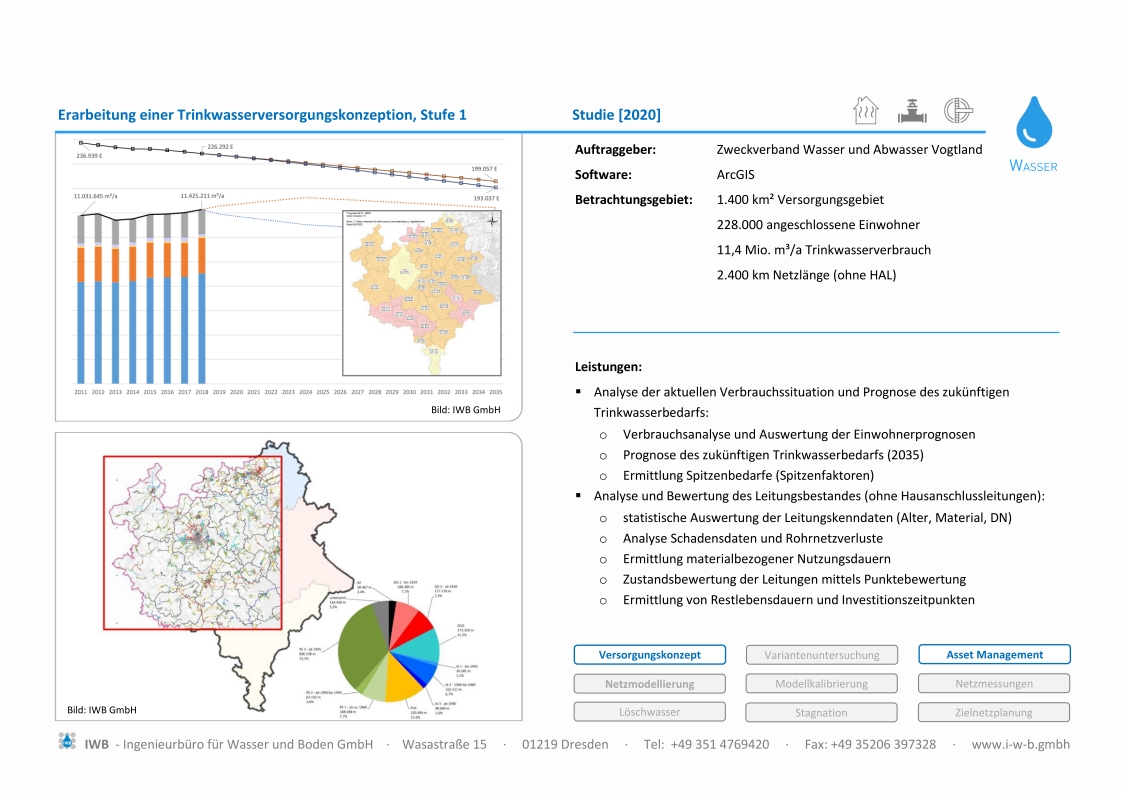The height and width of the screenshot is (794, 1123).
Task: Click the compass rose on the map
Action: [x=491, y=221]
